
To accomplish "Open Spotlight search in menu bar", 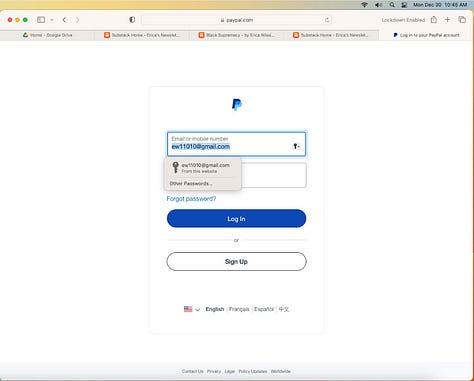I will pos(392,5).
